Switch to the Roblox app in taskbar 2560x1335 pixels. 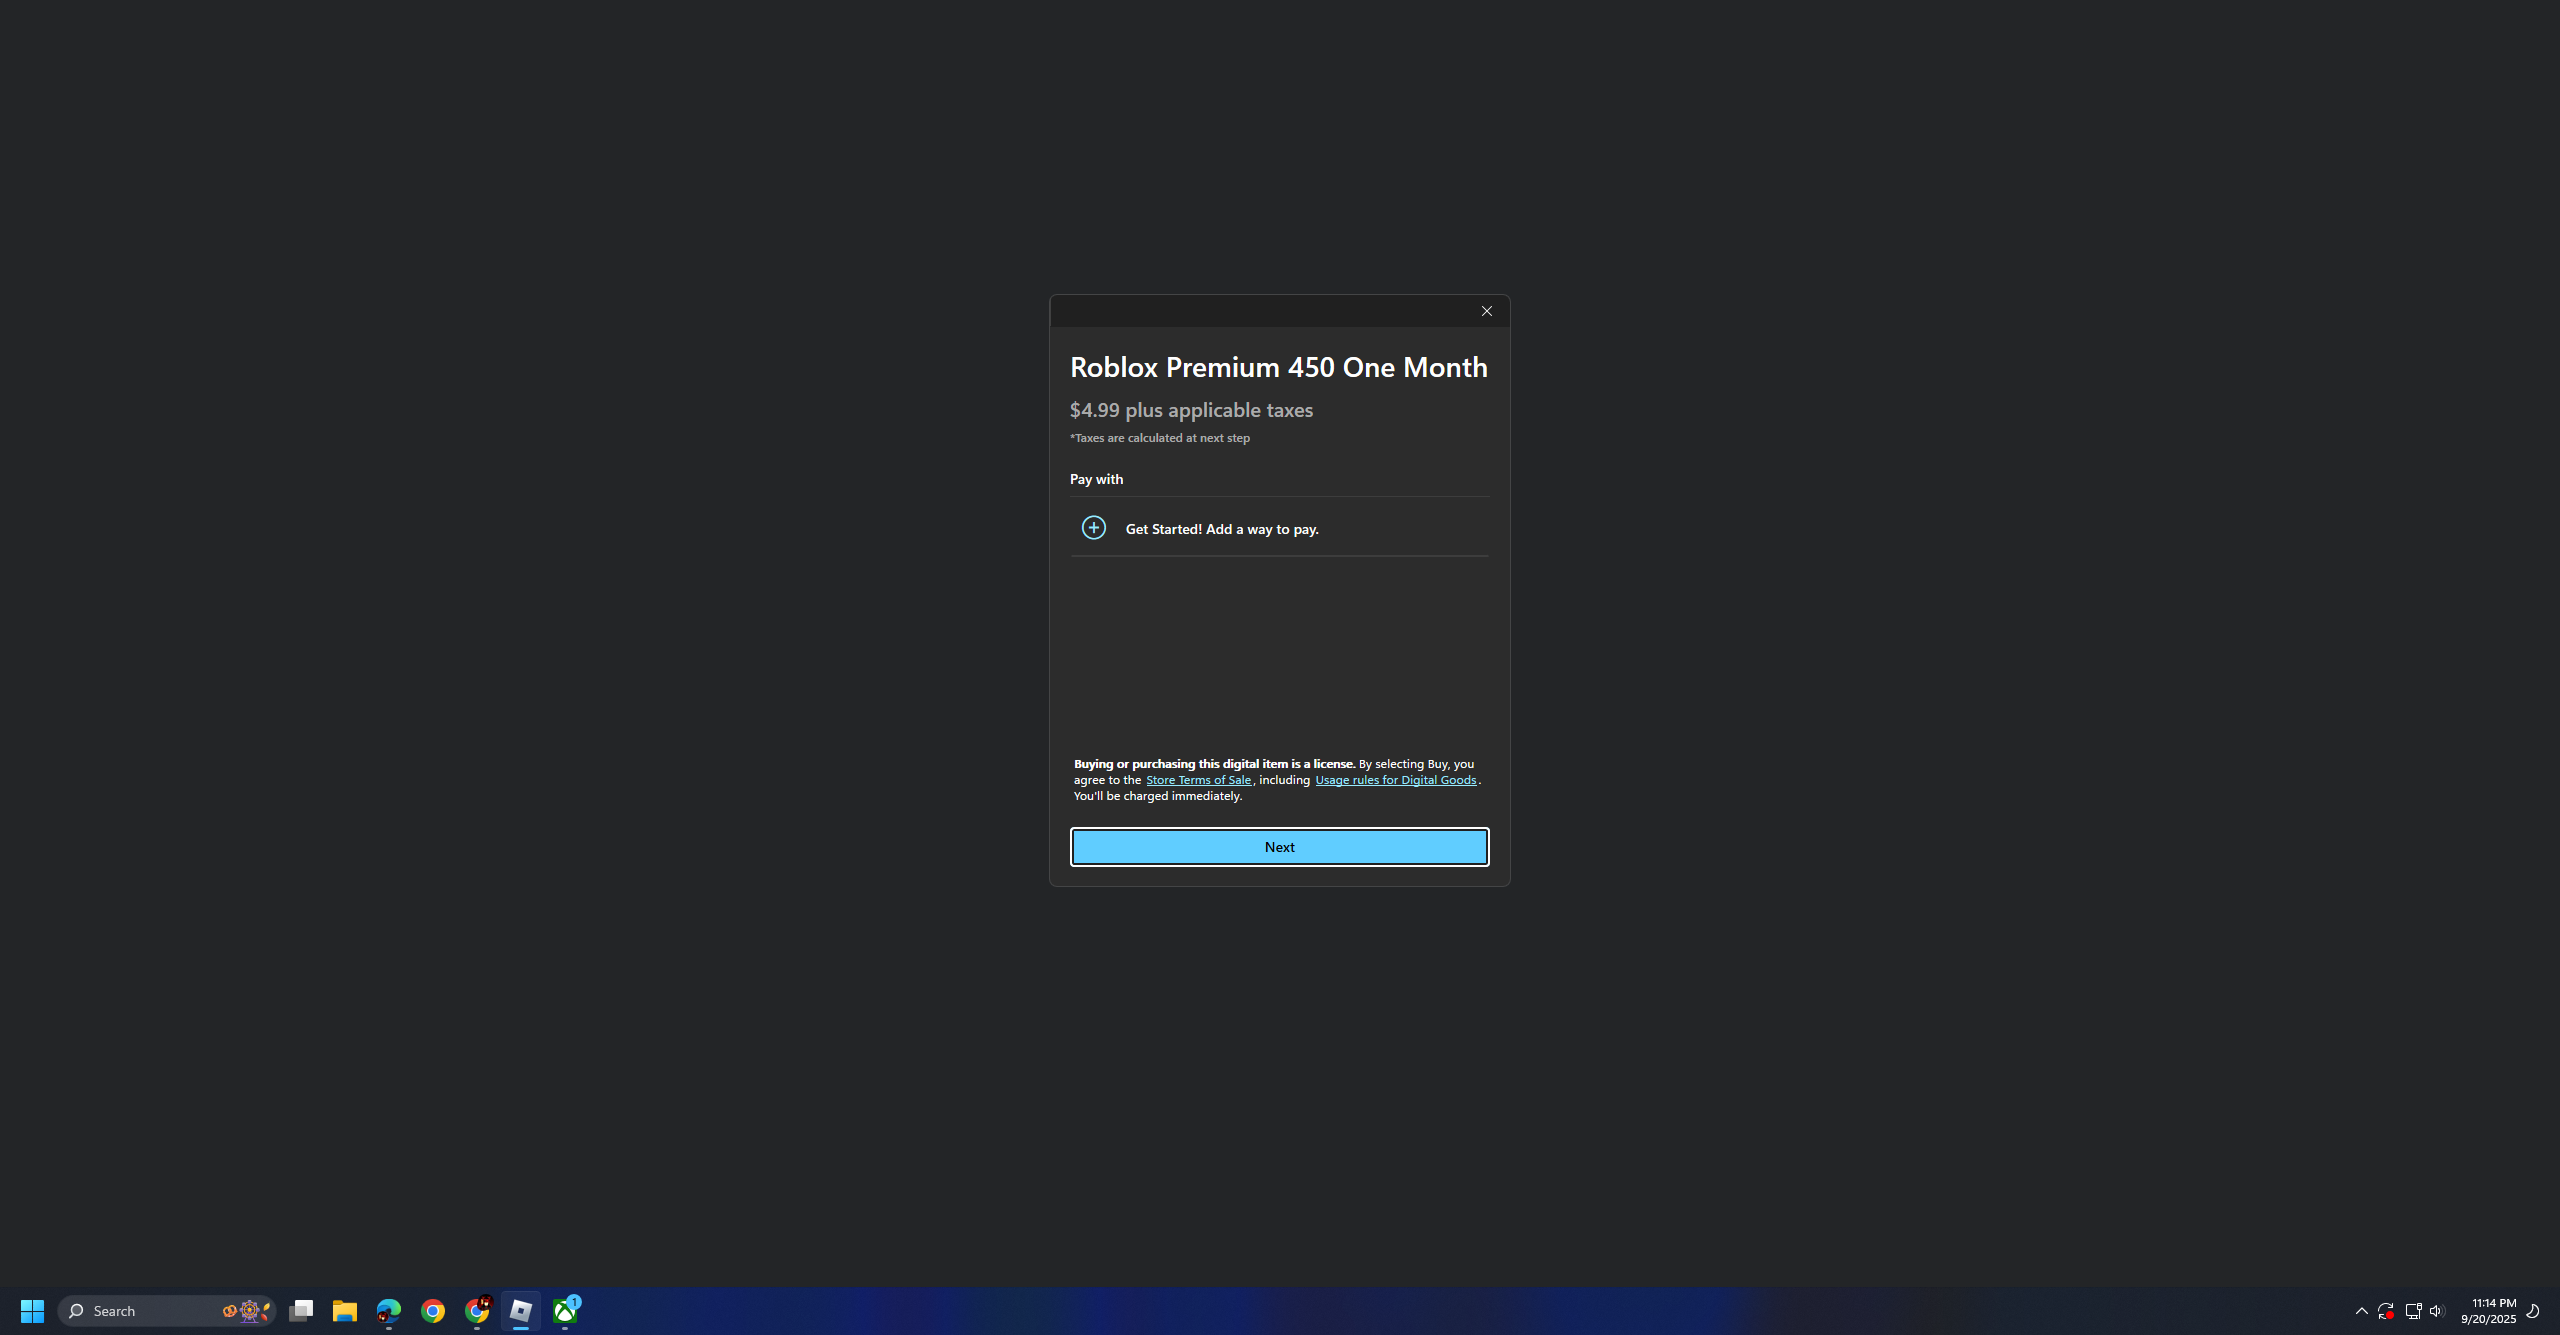pyautogui.click(x=521, y=1310)
